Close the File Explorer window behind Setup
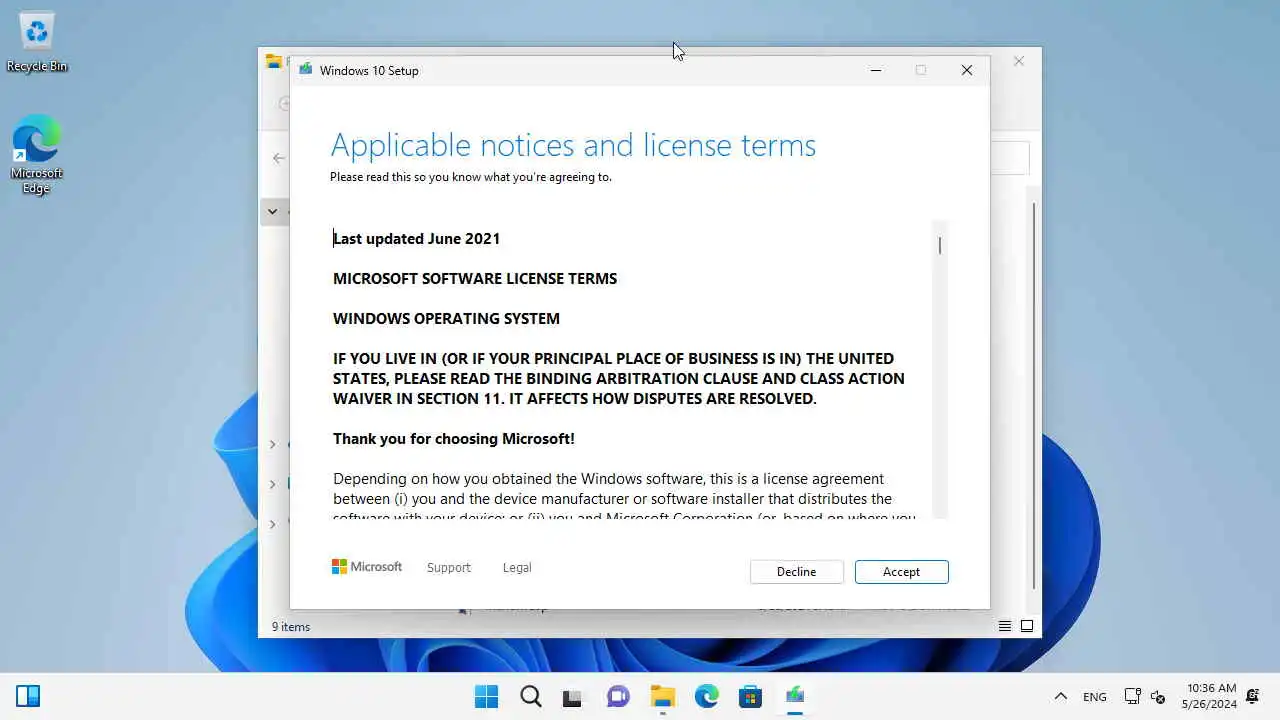The height and width of the screenshot is (720, 1280). coord(1019,61)
